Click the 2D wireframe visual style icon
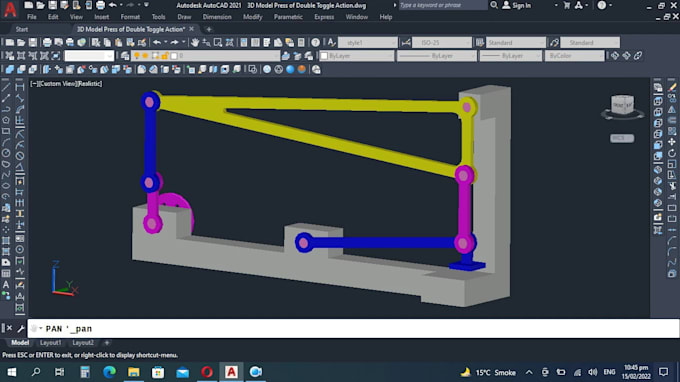Screen dimensions: 680x382 pos(252,69)
